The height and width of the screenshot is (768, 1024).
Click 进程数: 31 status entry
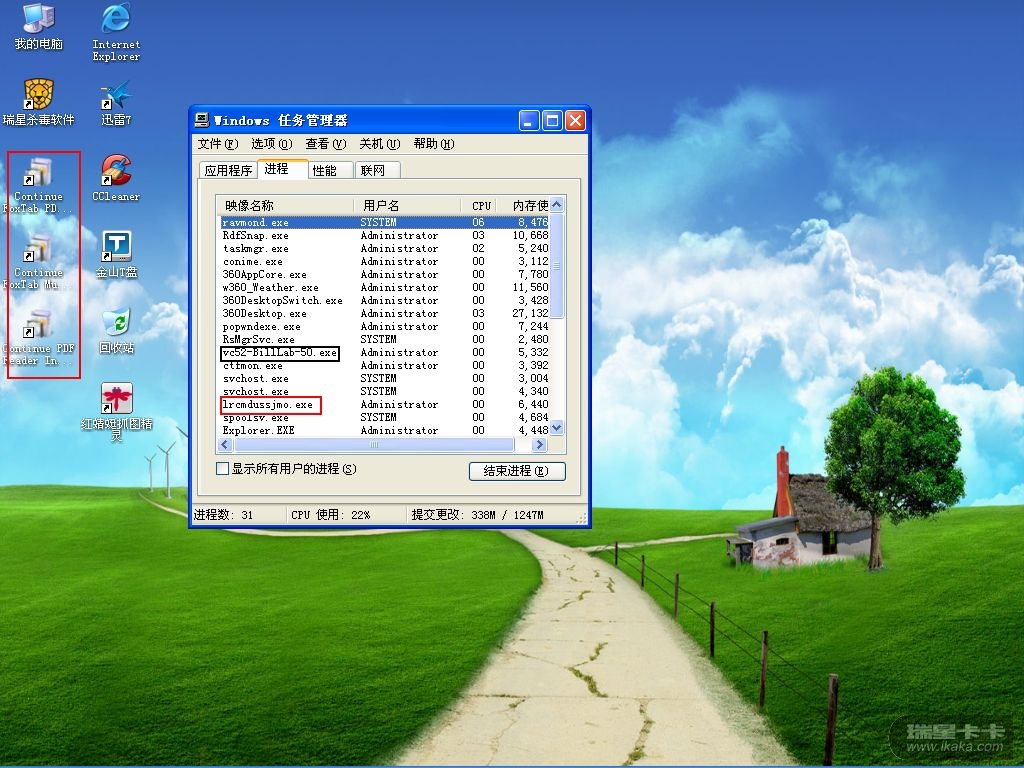(x=223, y=515)
